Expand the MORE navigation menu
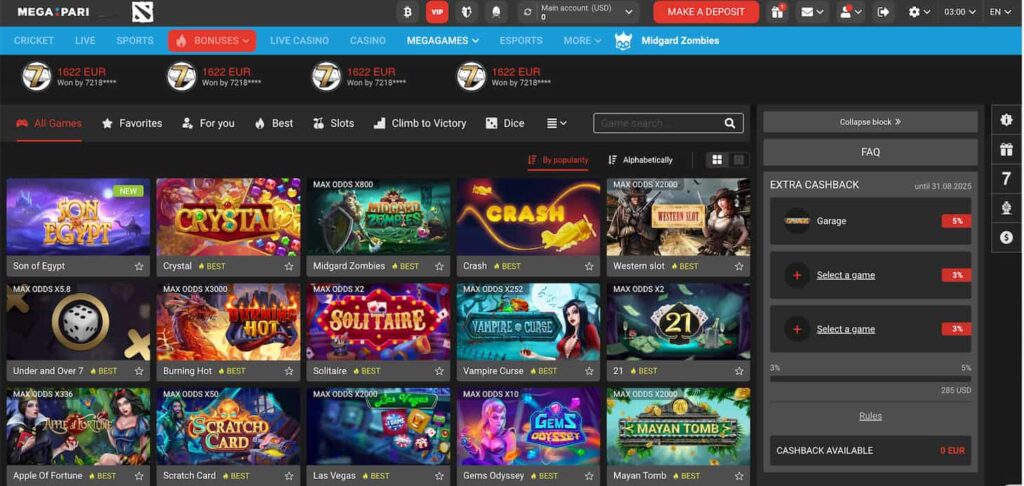Screen dimensions: 1024x486 [x=582, y=40]
